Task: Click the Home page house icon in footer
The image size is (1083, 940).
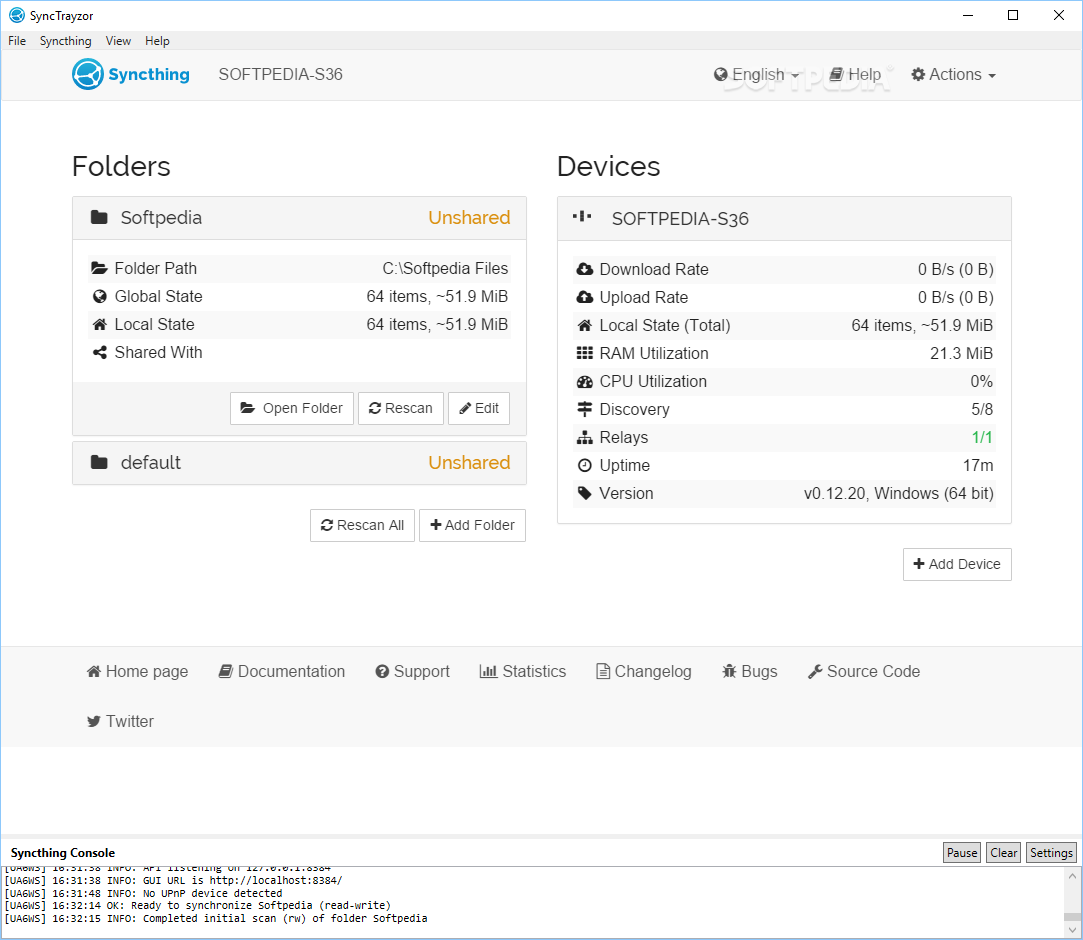Action: coord(93,671)
